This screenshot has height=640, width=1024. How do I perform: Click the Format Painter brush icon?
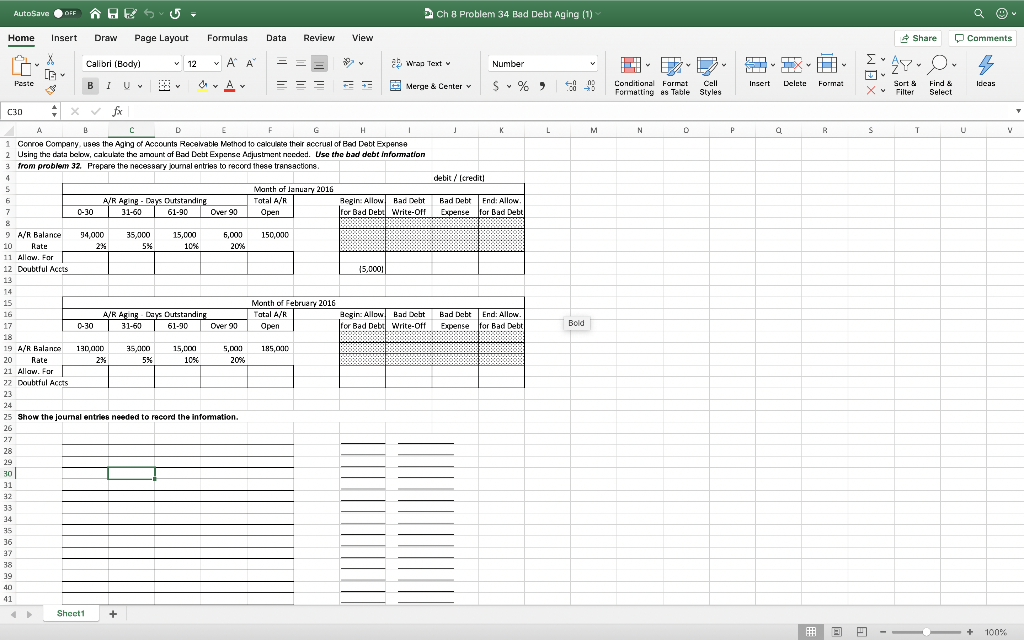pyautogui.click(x=50, y=89)
